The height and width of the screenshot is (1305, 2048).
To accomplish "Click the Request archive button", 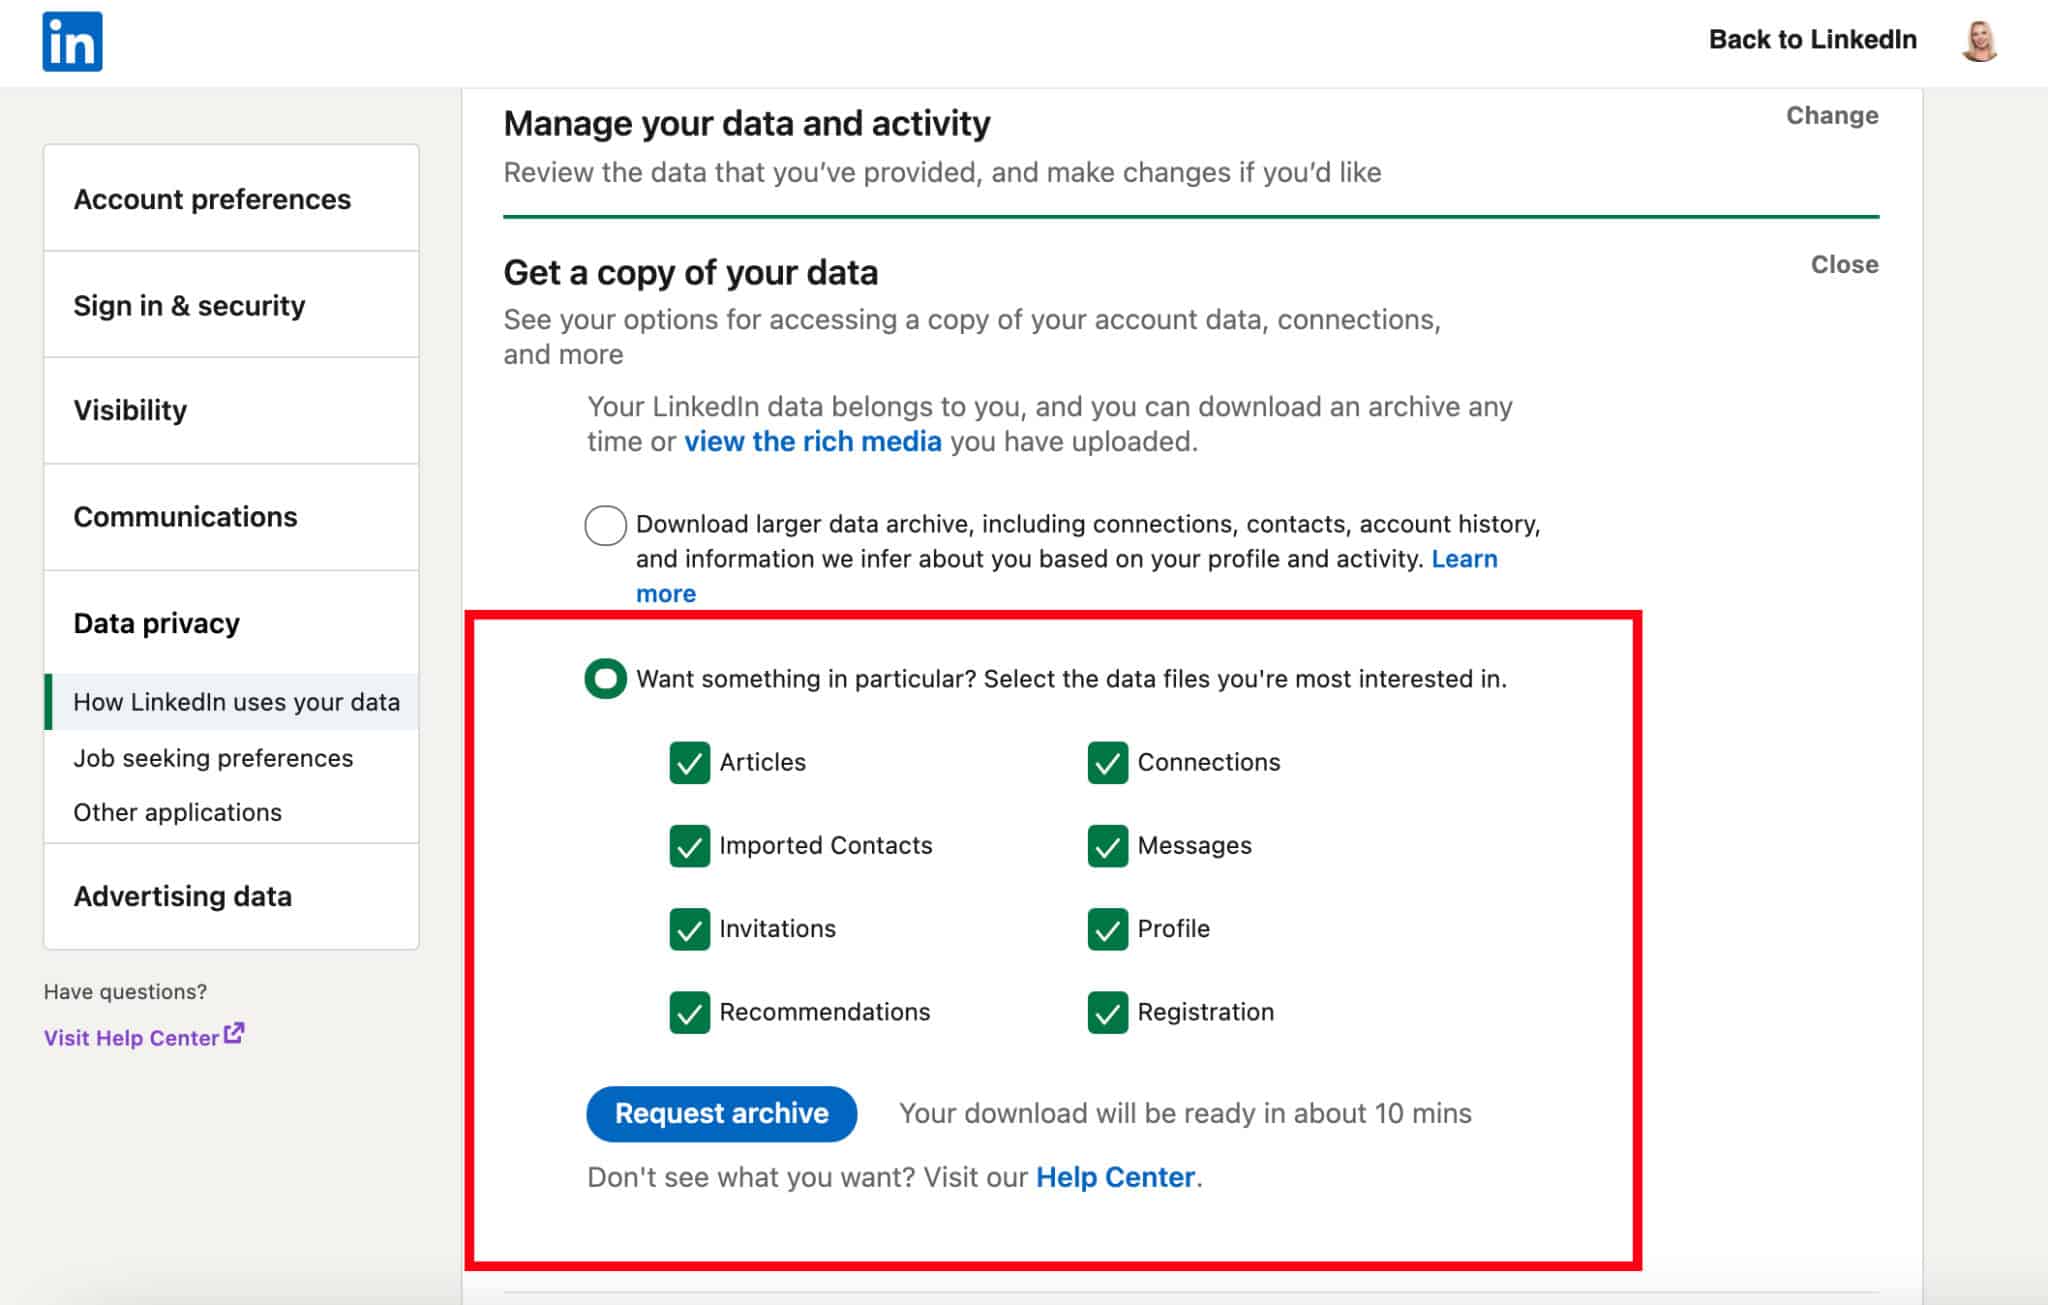I will 720,1113.
